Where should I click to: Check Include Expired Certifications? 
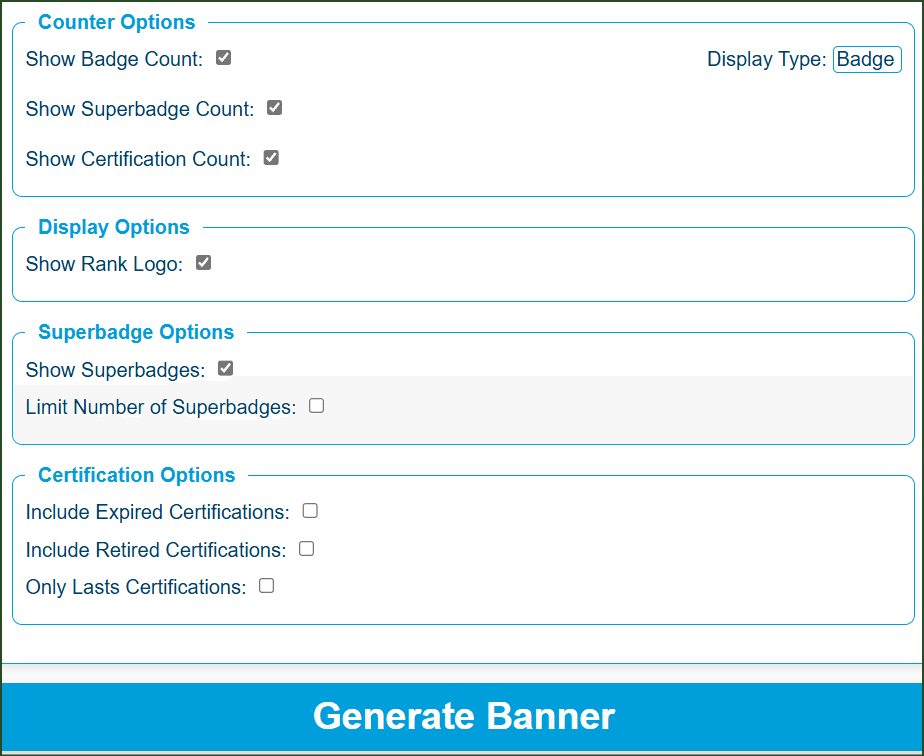[310, 510]
